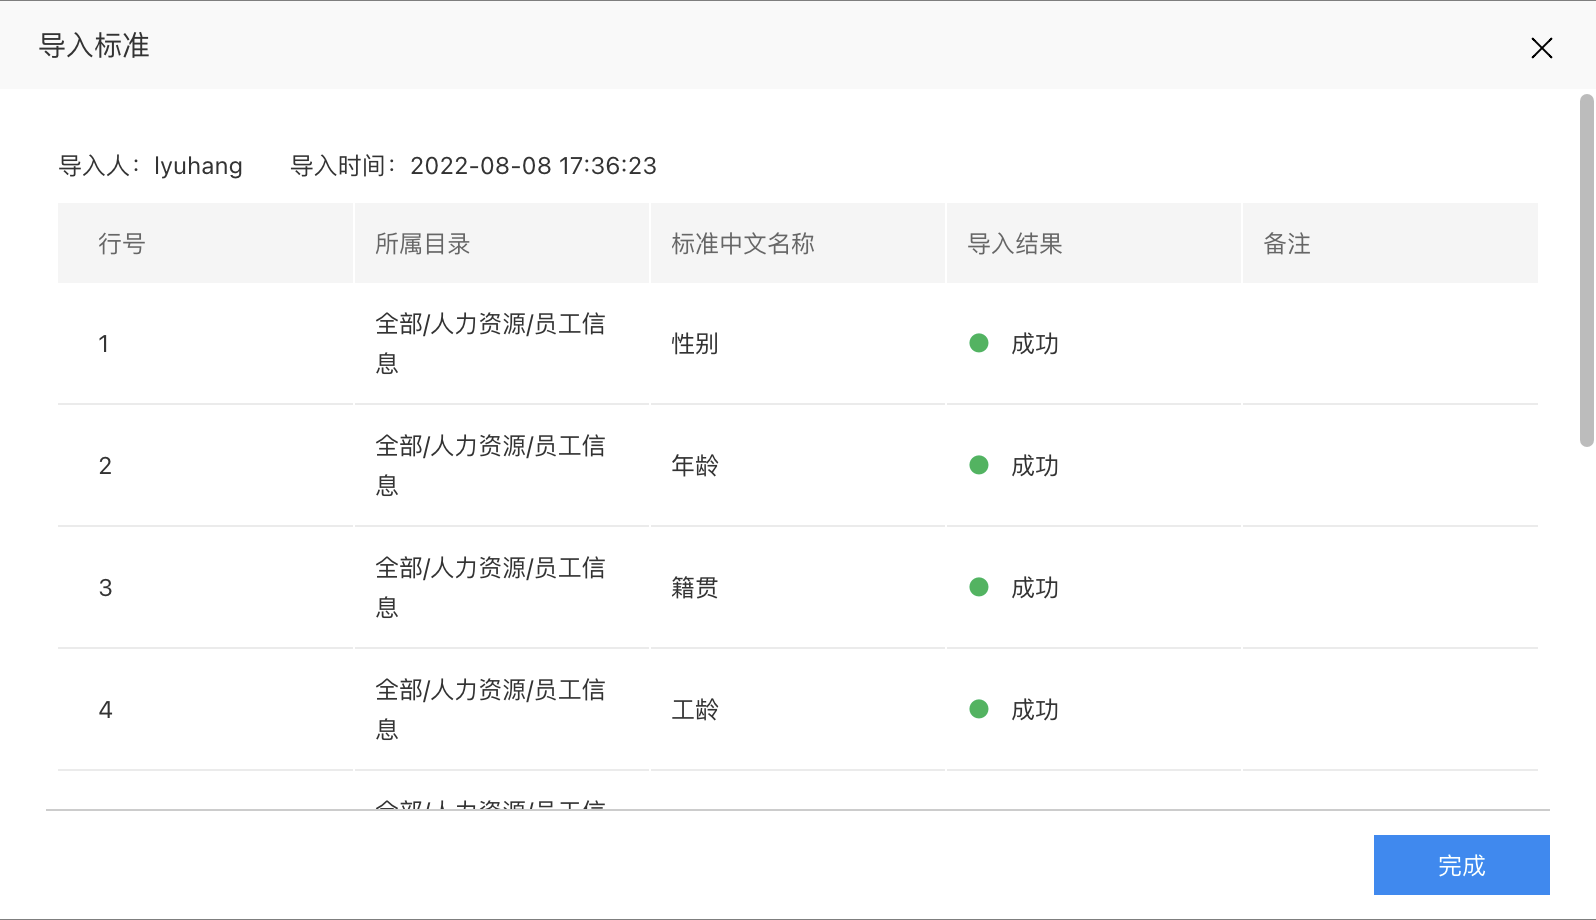Select the 年龄 standard name cell
This screenshot has width=1596, height=920.
point(798,466)
